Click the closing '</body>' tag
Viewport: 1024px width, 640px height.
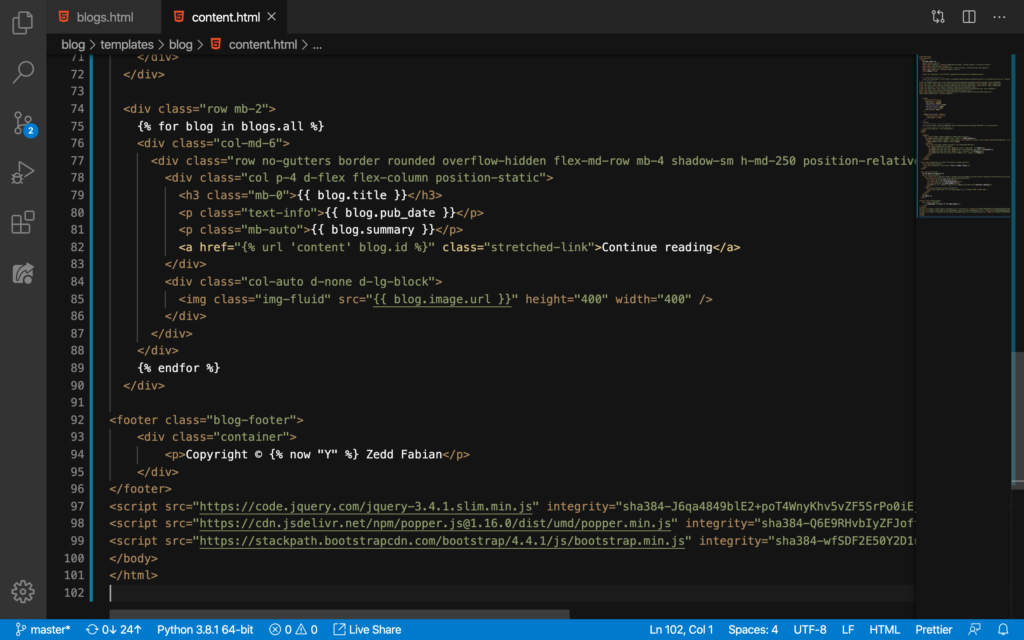pos(134,558)
